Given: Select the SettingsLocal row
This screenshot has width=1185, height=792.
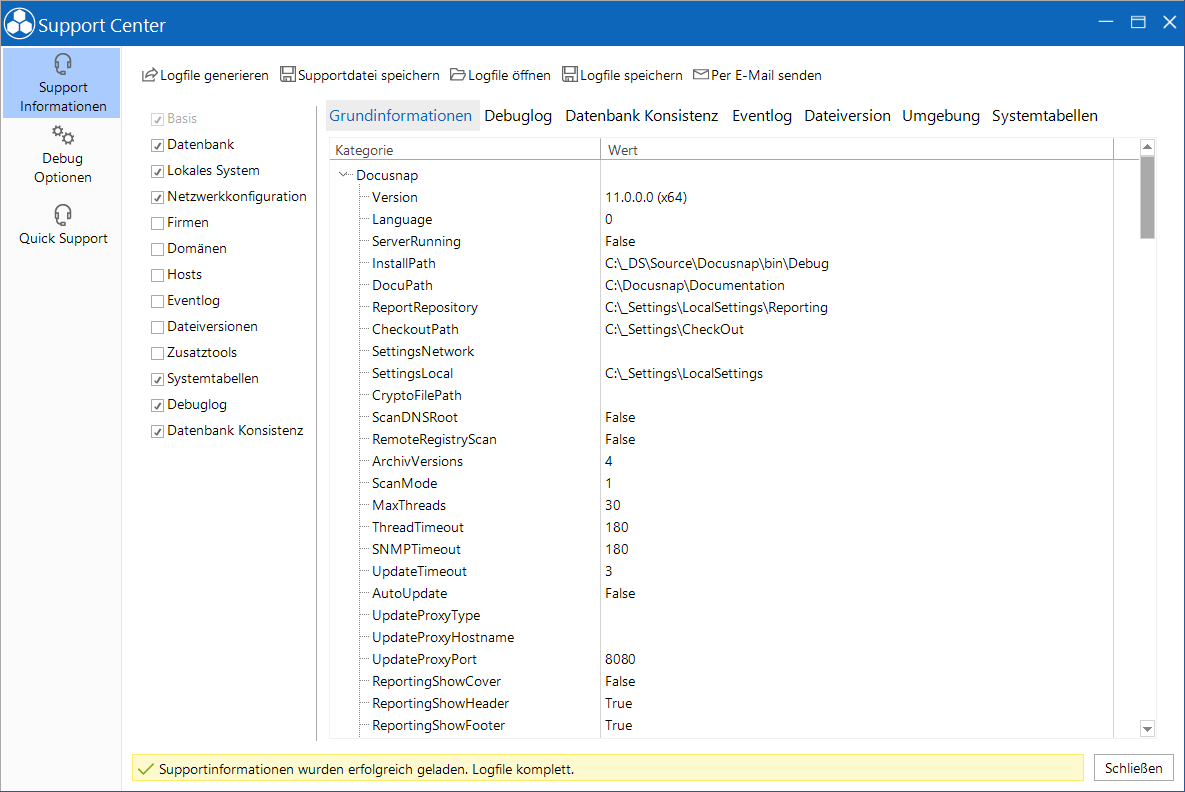Looking at the screenshot, I should [x=722, y=373].
